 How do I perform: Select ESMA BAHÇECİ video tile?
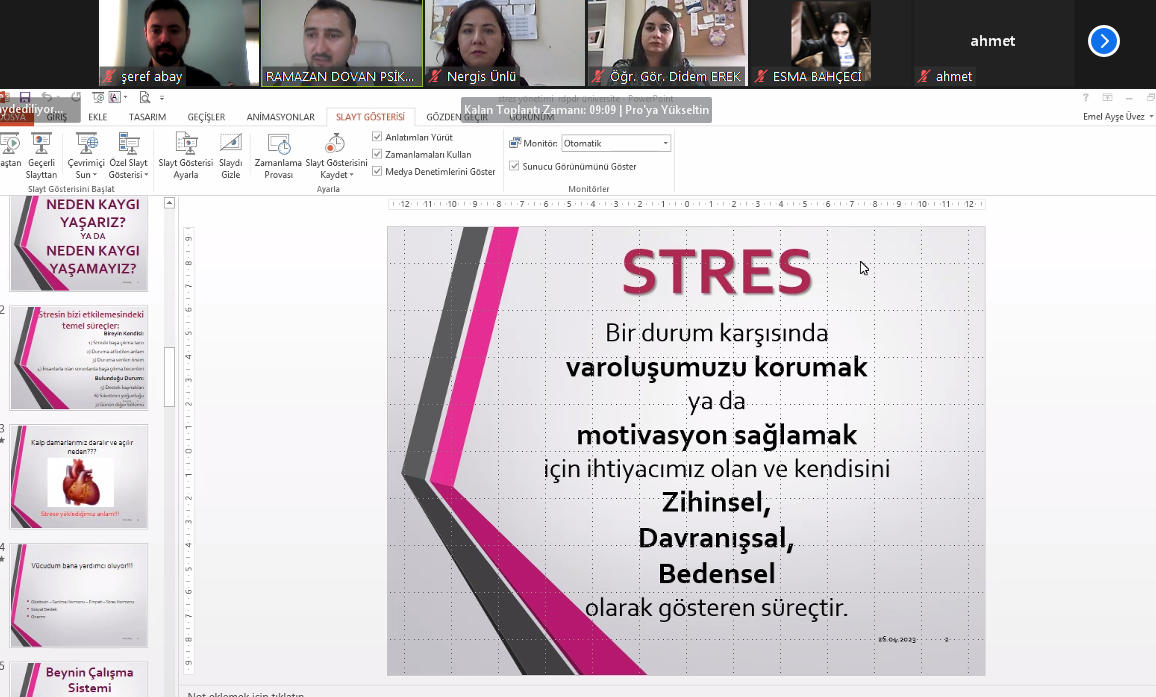click(x=830, y=43)
